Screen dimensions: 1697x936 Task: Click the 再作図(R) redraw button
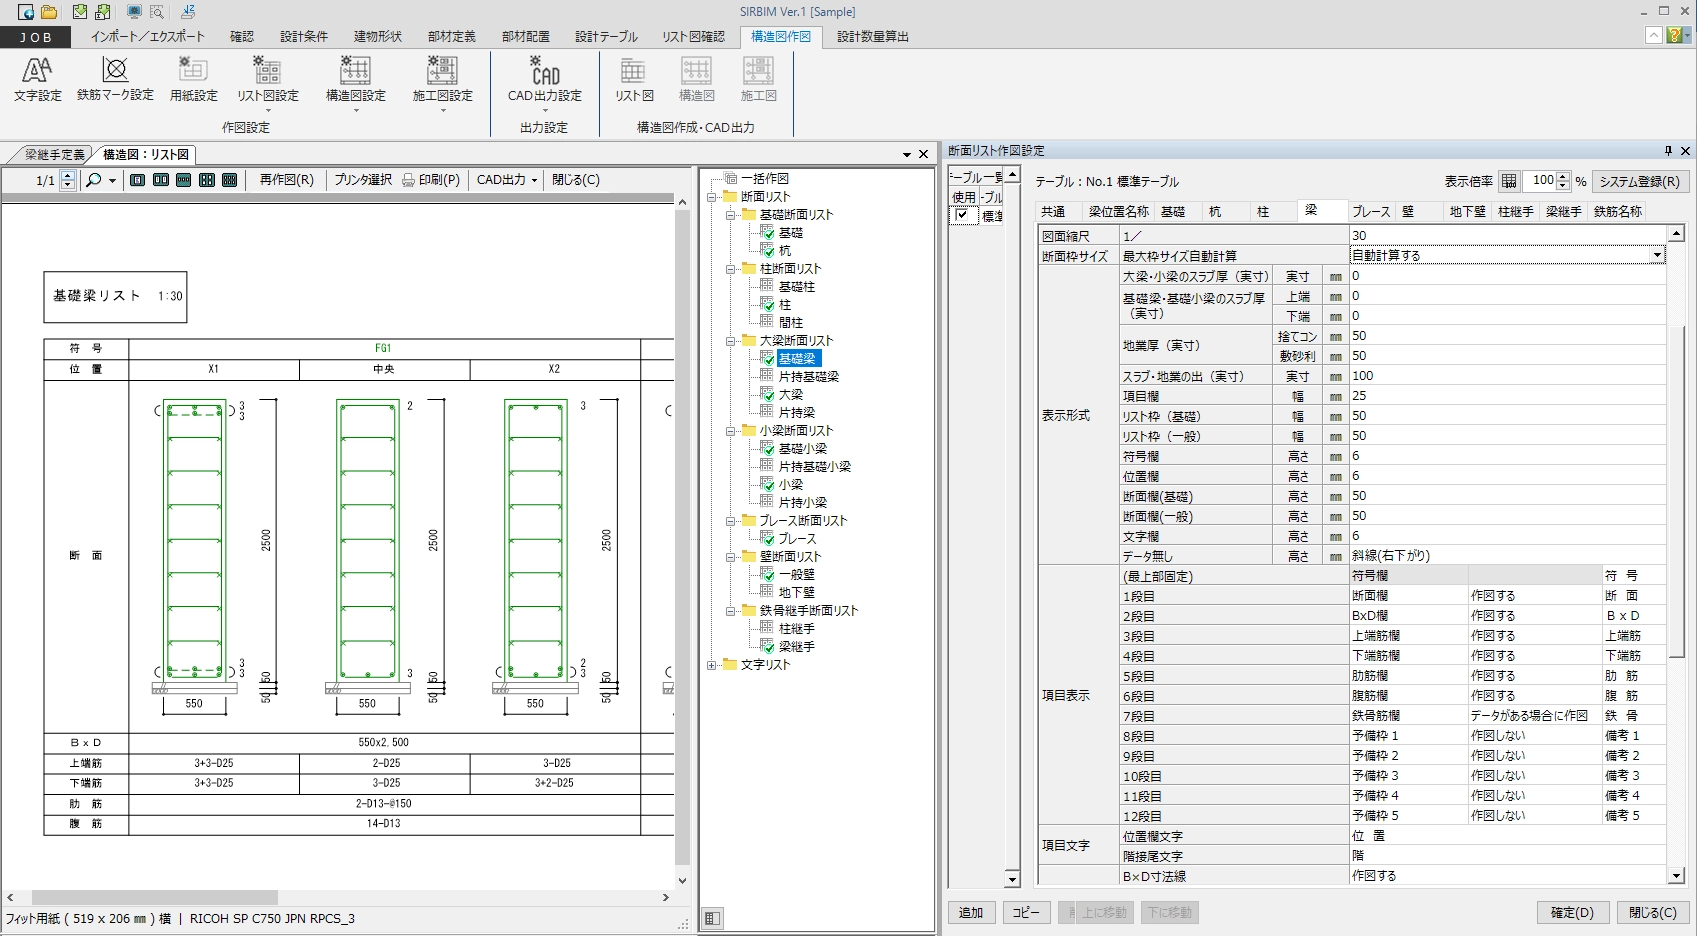click(x=287, y=180)
